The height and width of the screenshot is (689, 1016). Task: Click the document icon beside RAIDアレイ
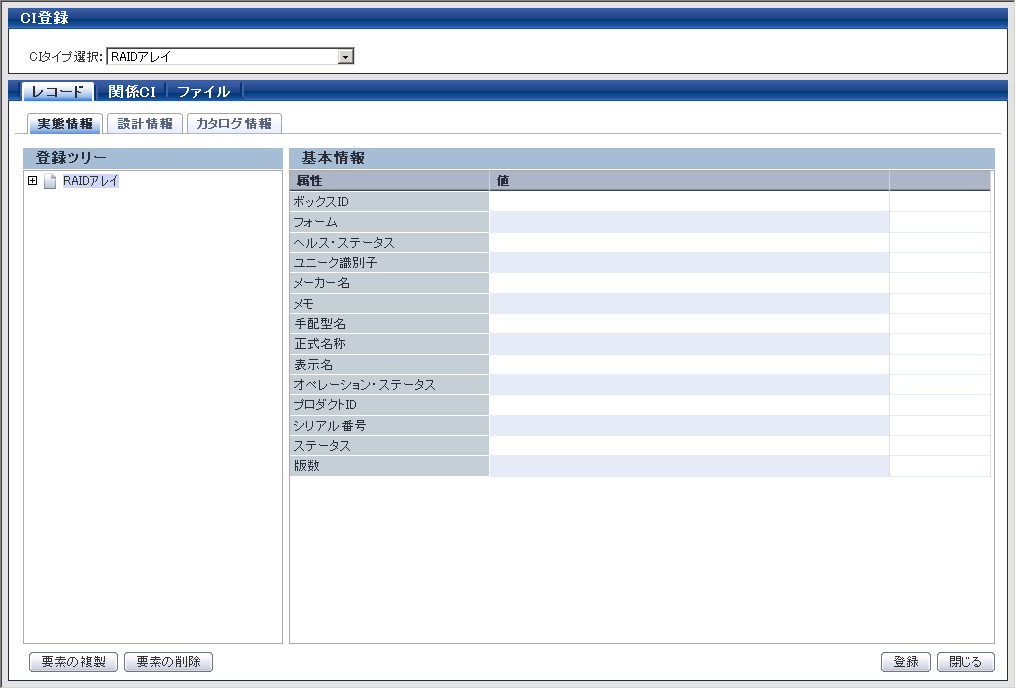tap(50, 182)
